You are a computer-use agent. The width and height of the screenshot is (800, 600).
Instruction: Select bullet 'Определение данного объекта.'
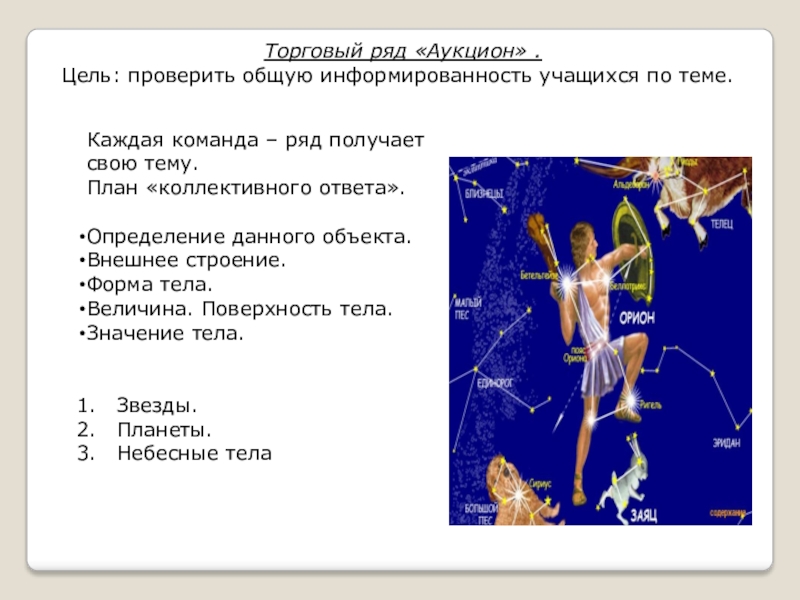pos(245,237)
